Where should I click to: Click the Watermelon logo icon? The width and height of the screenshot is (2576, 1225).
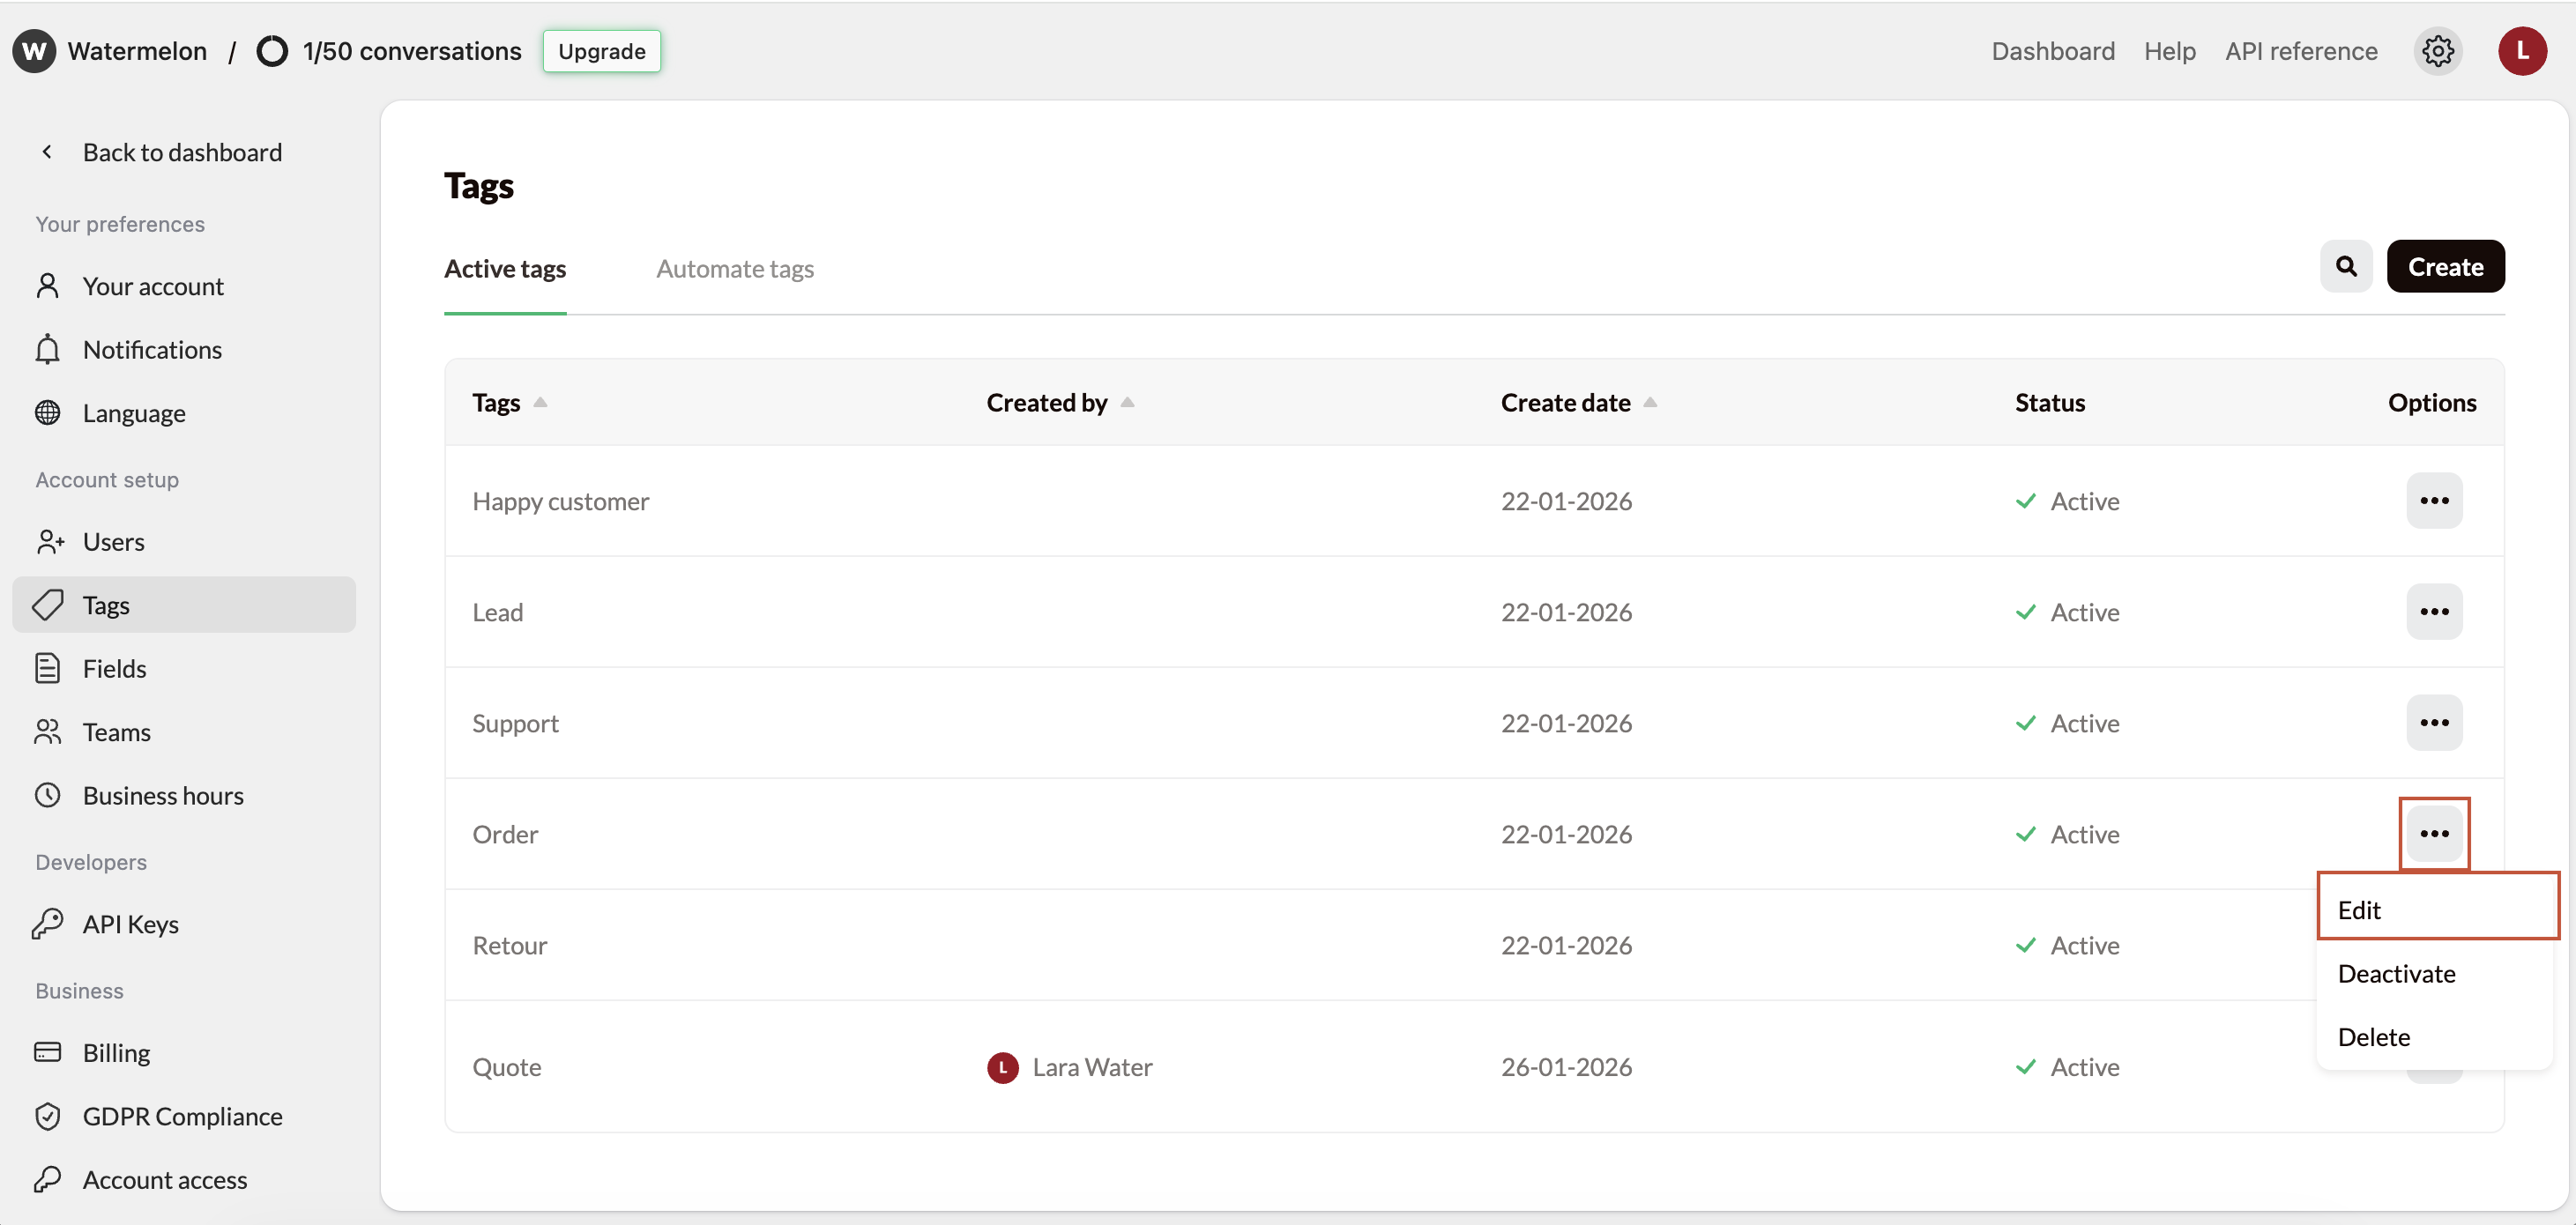coord(33,51)
